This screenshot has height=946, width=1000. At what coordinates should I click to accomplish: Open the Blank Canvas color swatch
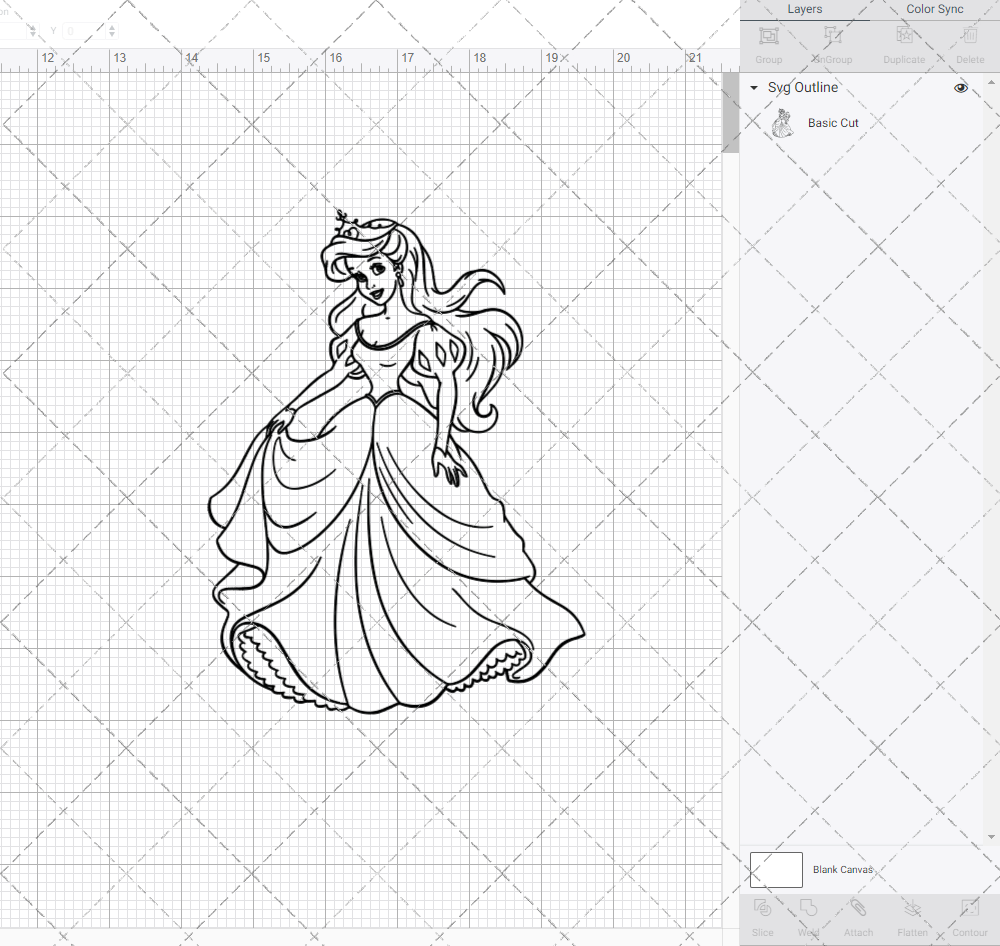click(x=776, y=869)
